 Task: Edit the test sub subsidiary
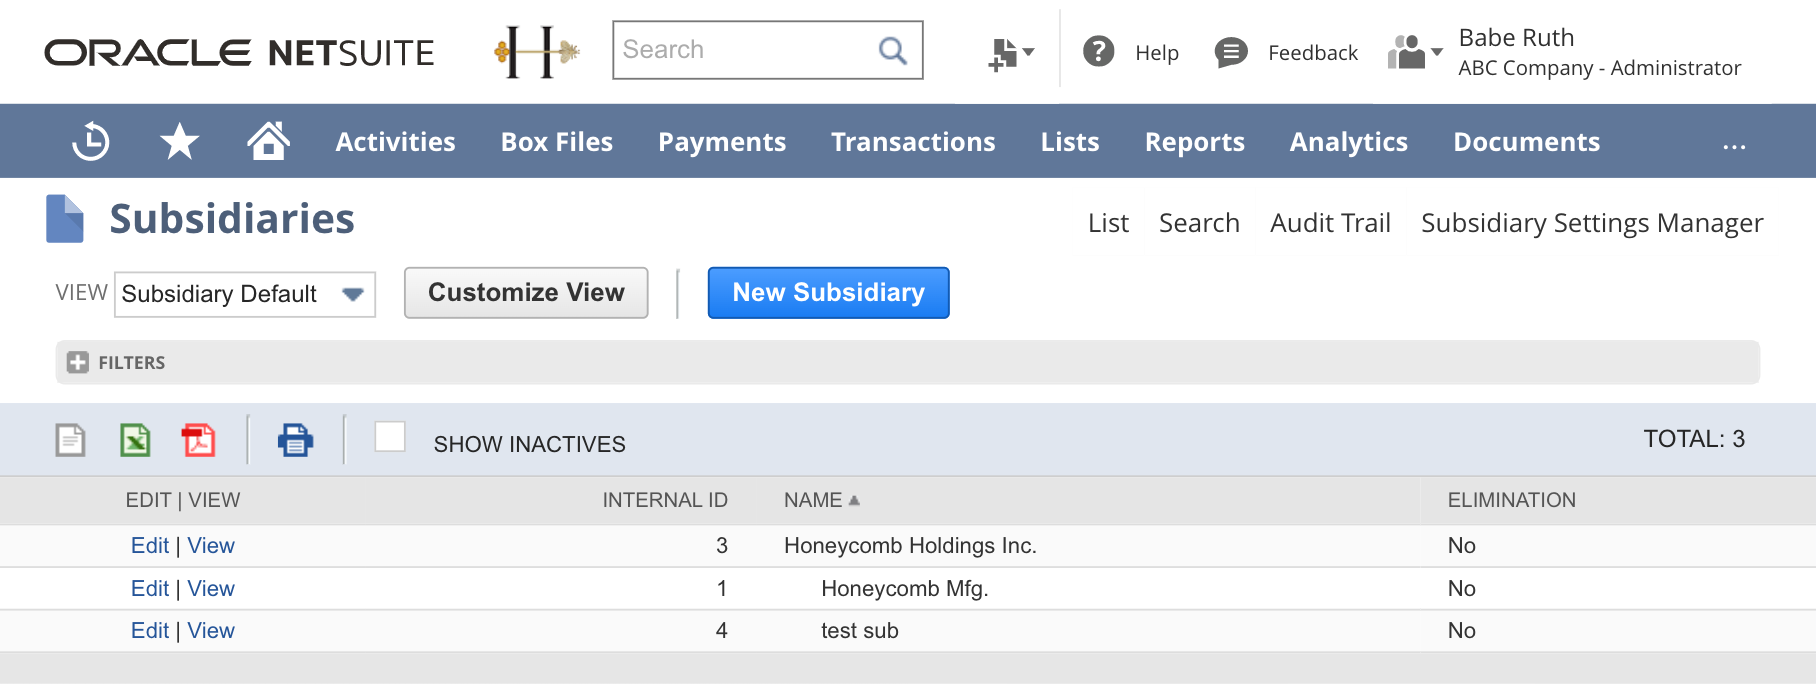[x=150, y=631]
